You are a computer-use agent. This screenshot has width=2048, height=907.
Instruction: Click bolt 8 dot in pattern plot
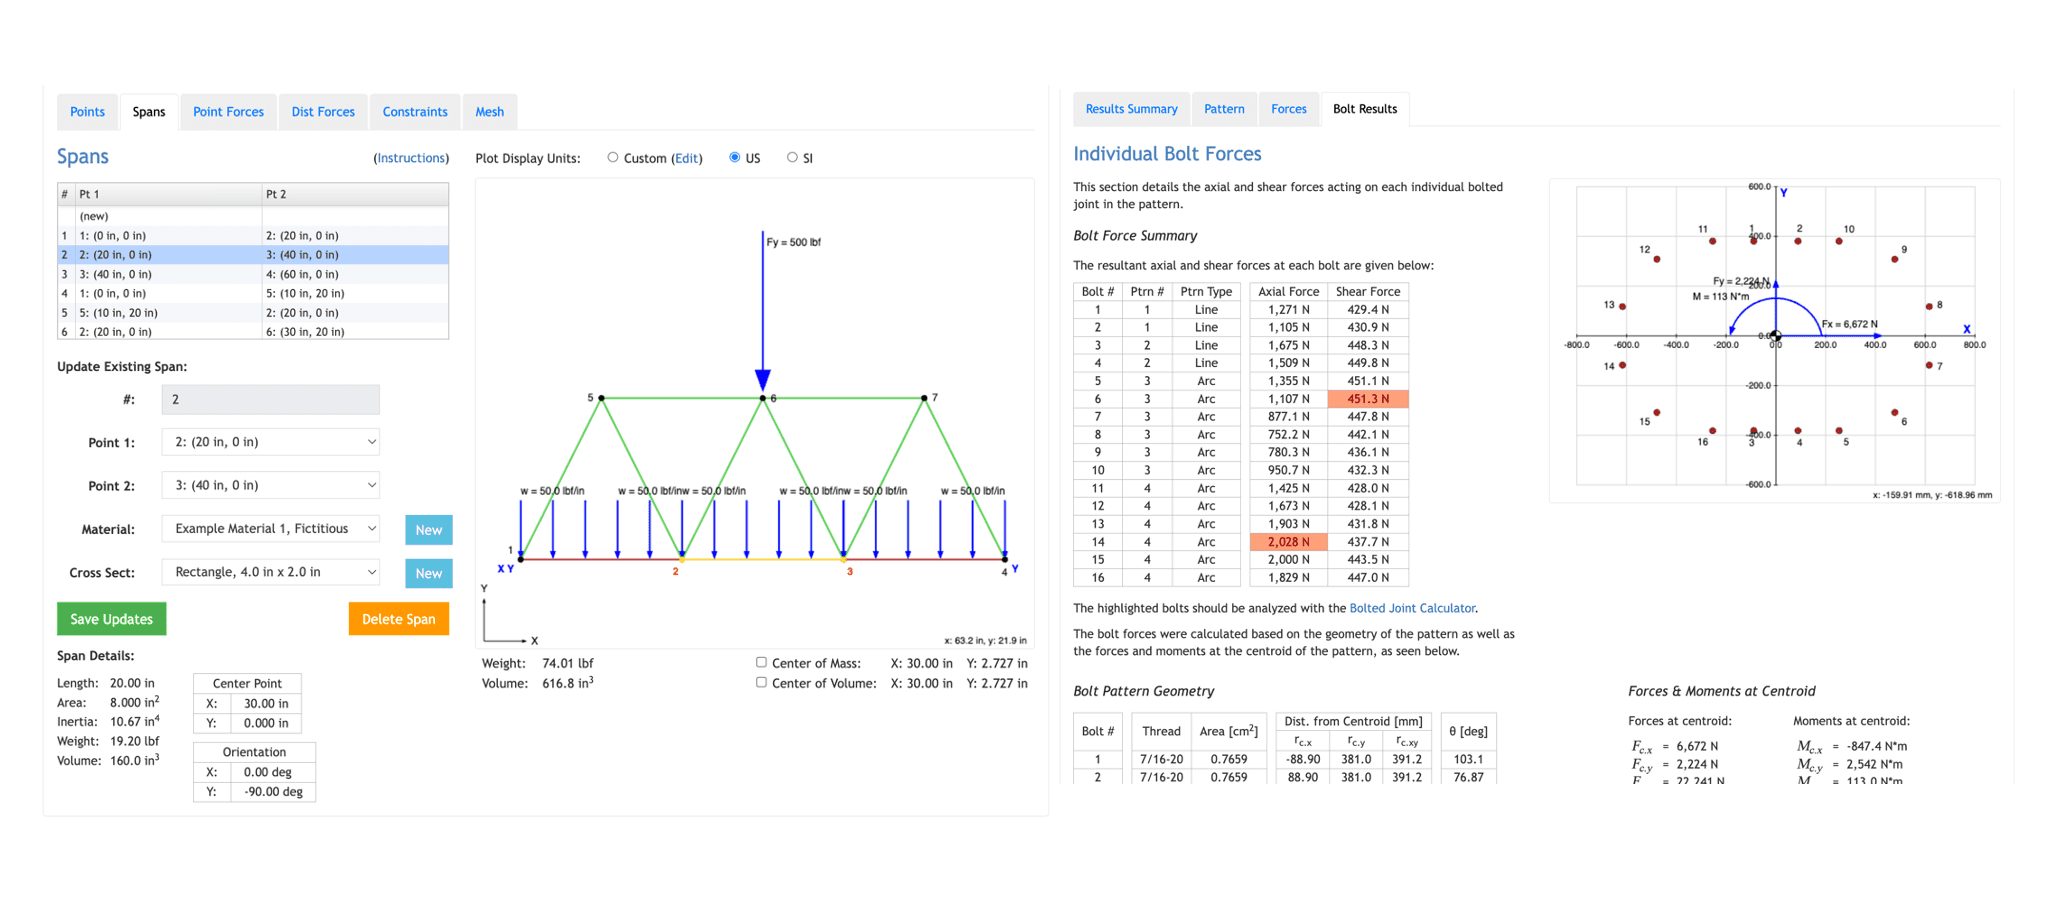[x=1929, y=306]
